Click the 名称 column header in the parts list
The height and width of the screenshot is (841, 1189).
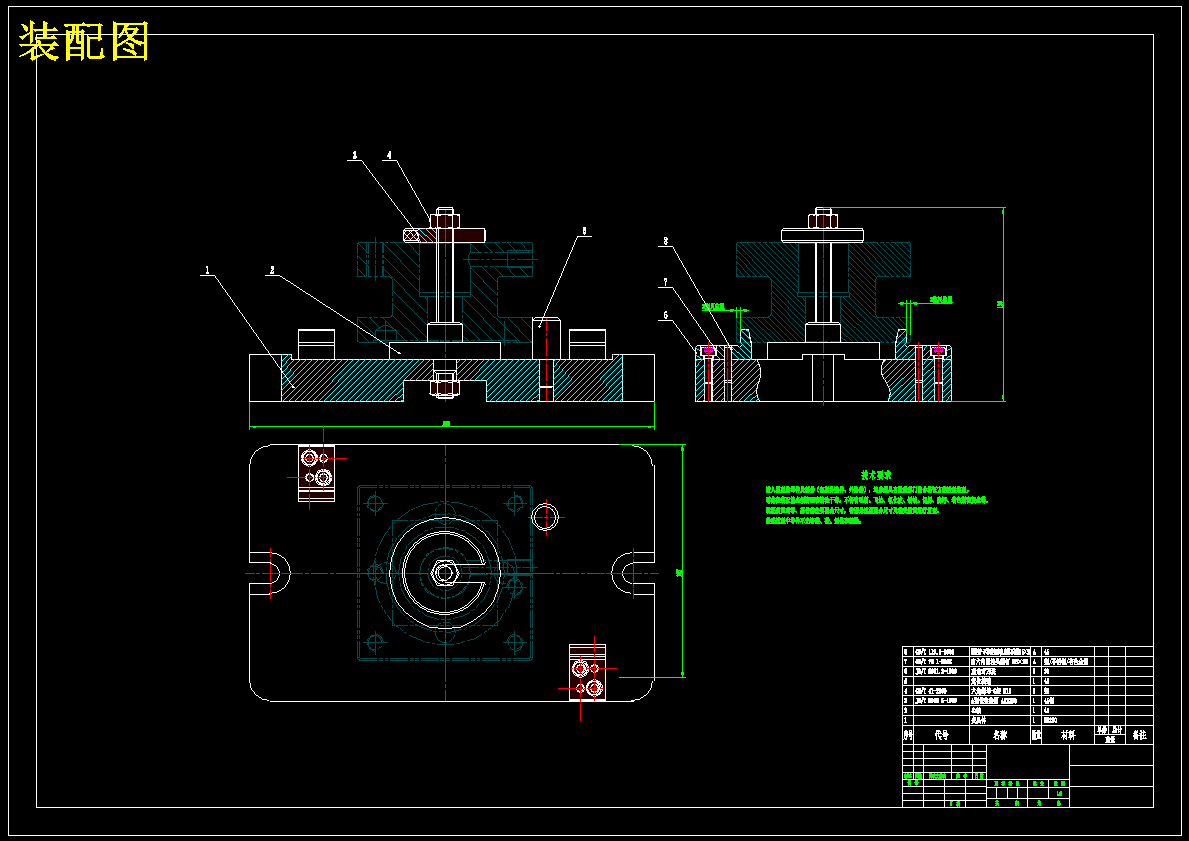1000,735
